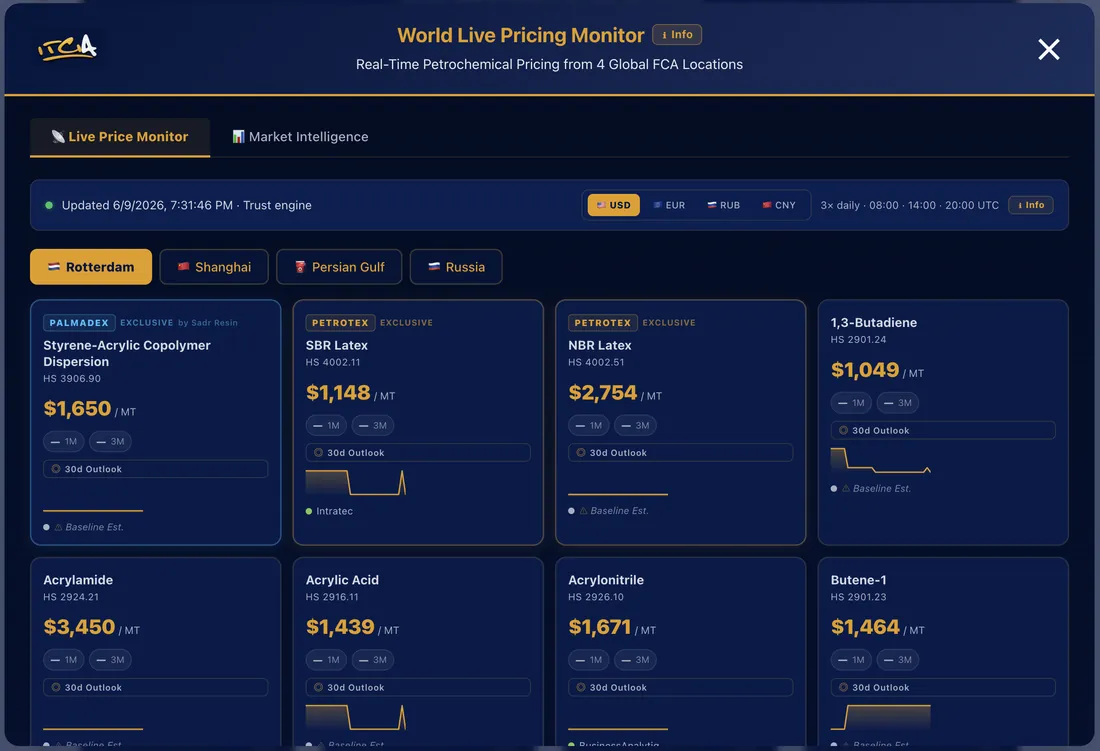Click the $1,650 price on Styrene-Acrylic card

pos(77,408)
